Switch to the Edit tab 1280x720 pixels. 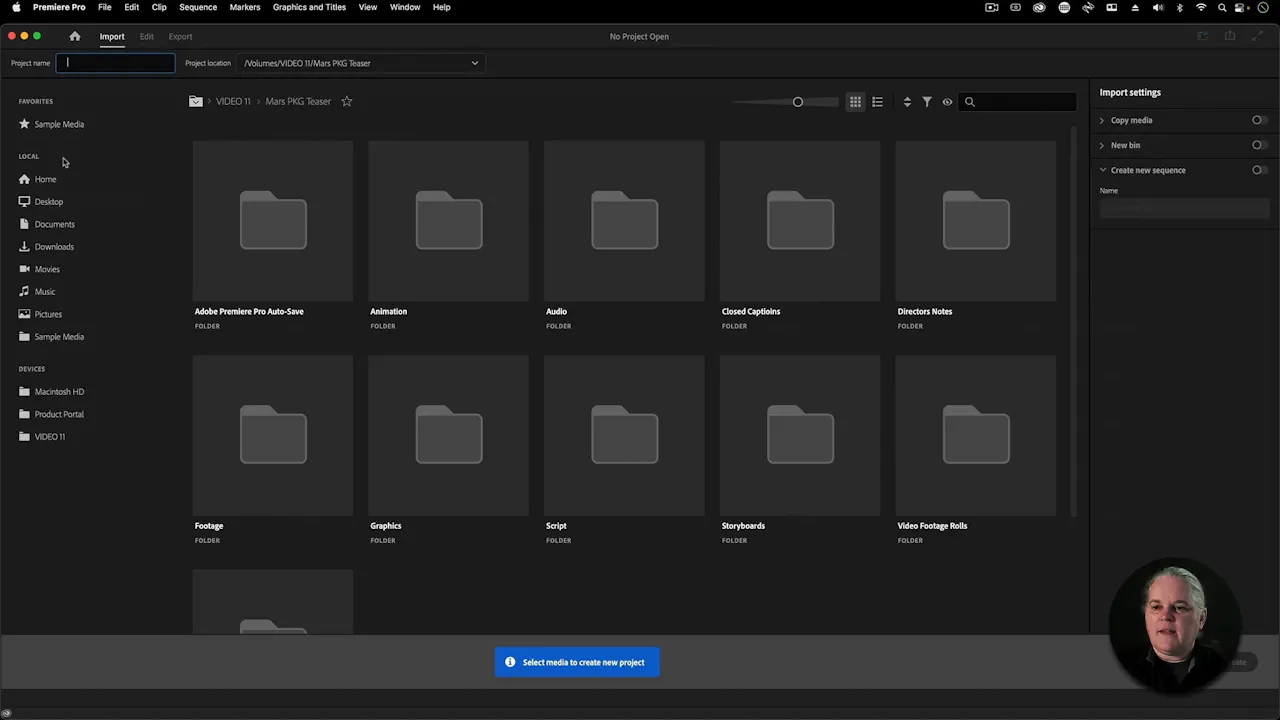pyautogui.click(x=147, y=37)
